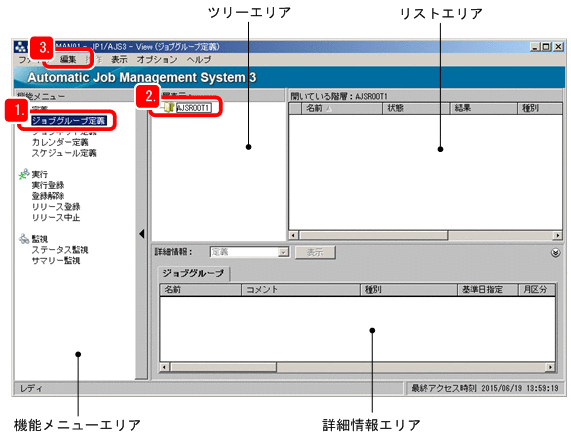
Task: Open the オプション menu
Action: coord(157,59)
